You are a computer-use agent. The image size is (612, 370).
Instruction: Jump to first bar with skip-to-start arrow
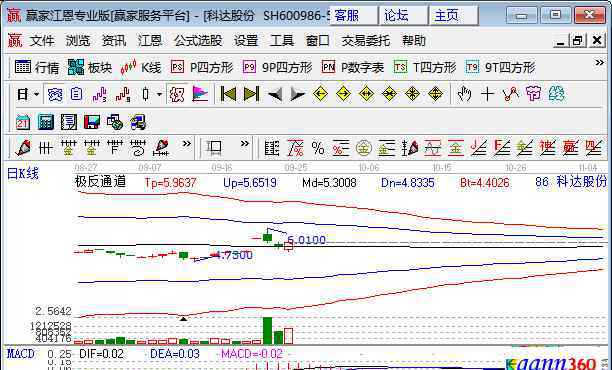[228, 94]
